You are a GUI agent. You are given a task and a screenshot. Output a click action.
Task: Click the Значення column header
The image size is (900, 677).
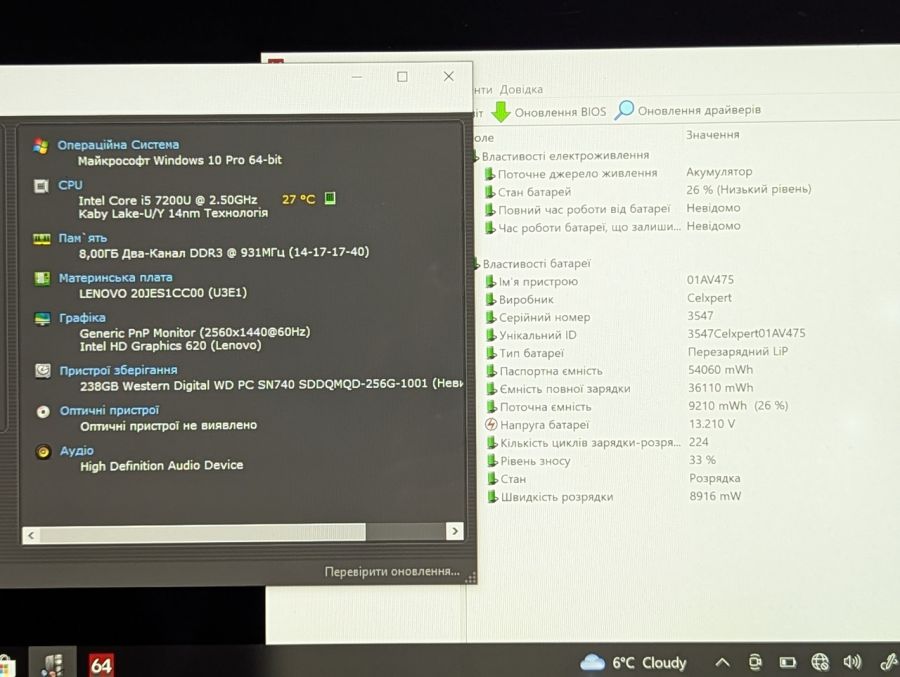712,135
